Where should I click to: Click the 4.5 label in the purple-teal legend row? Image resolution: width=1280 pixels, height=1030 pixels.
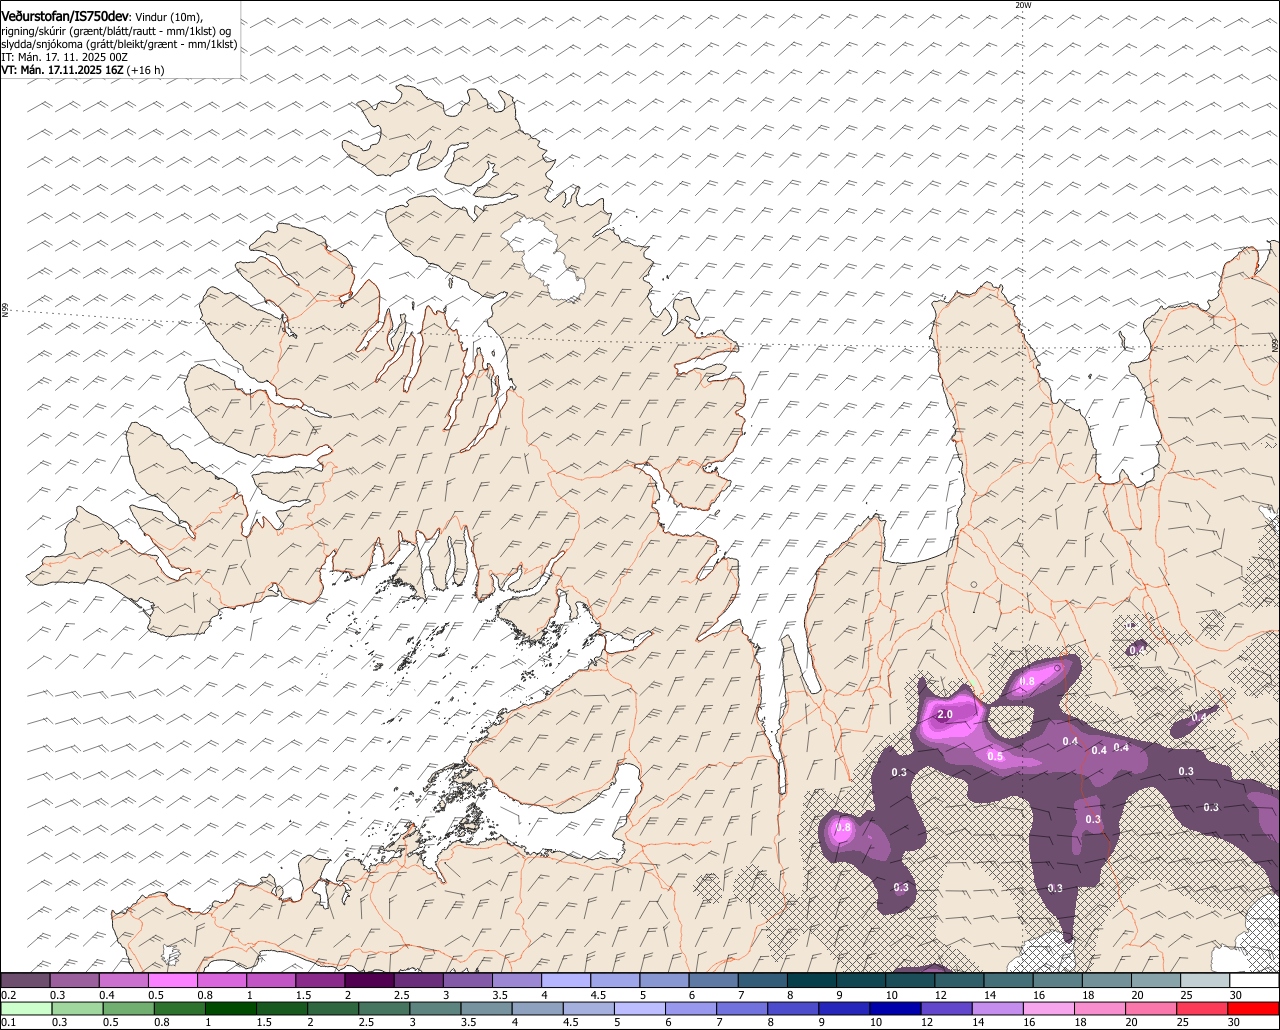pos(598,995)
